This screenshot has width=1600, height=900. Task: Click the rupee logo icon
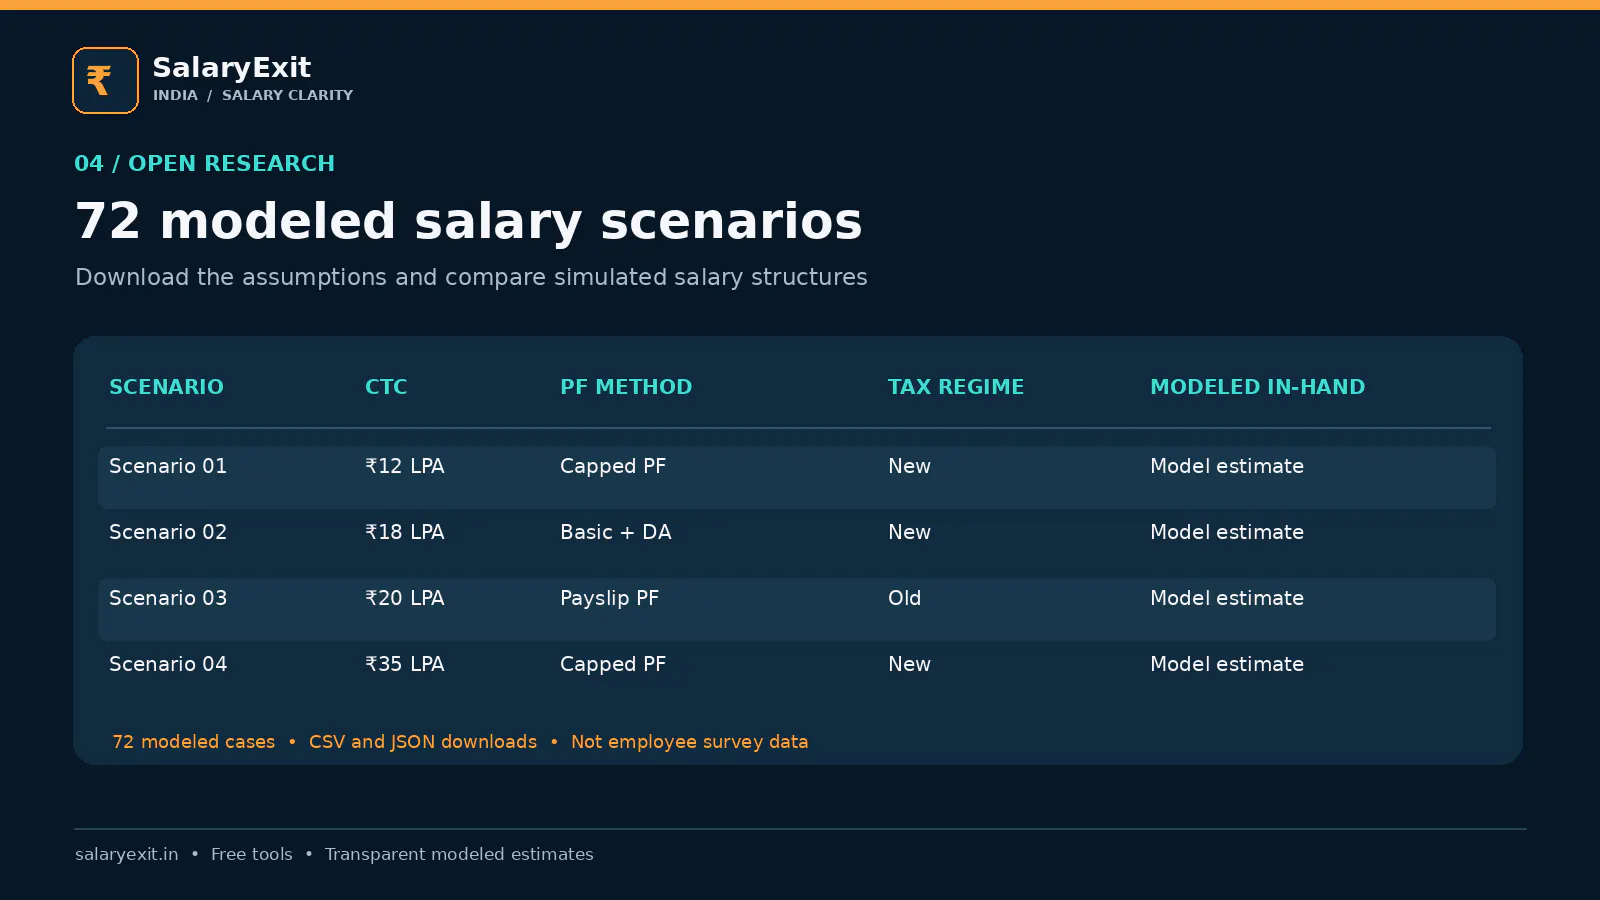click(105, 80)
